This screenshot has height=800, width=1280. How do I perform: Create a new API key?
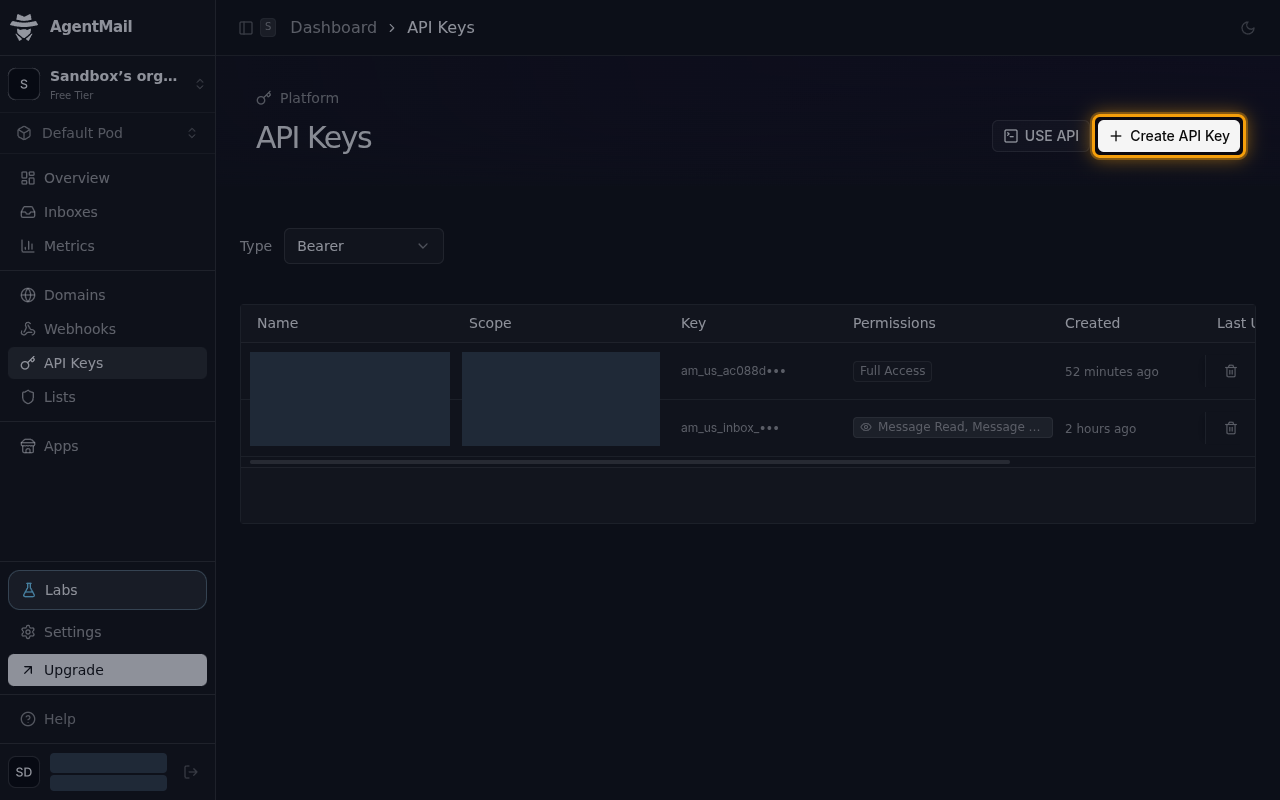tap(1169, 136)
